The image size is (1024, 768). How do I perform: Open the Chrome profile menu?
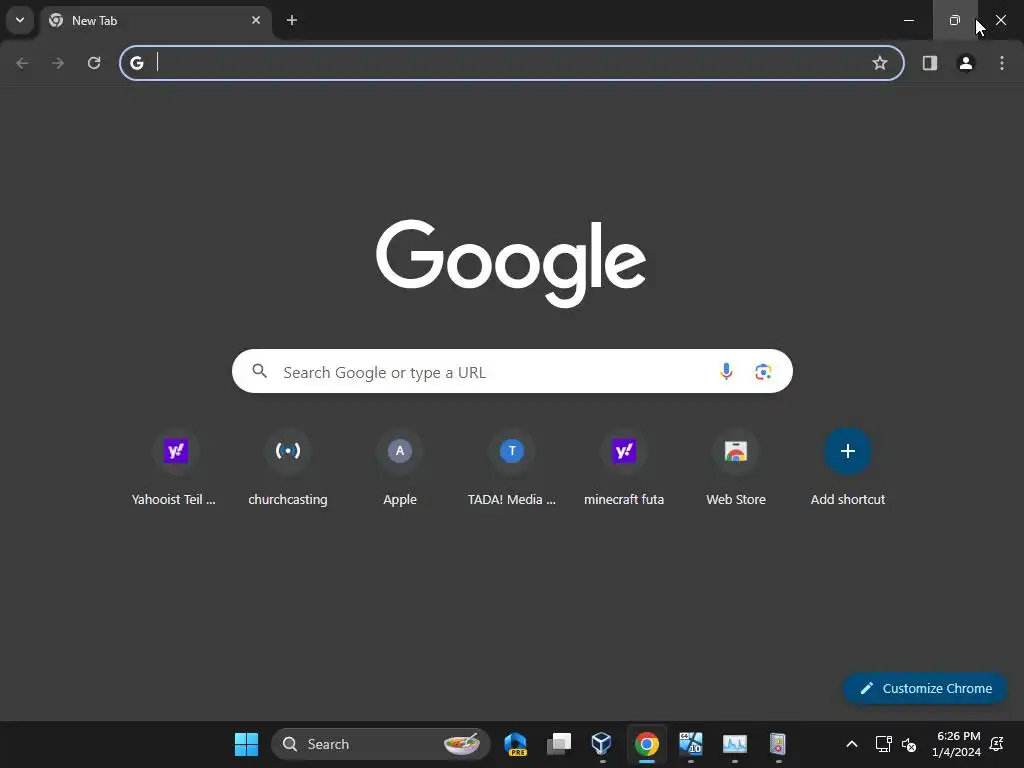[x=966, y=63]
